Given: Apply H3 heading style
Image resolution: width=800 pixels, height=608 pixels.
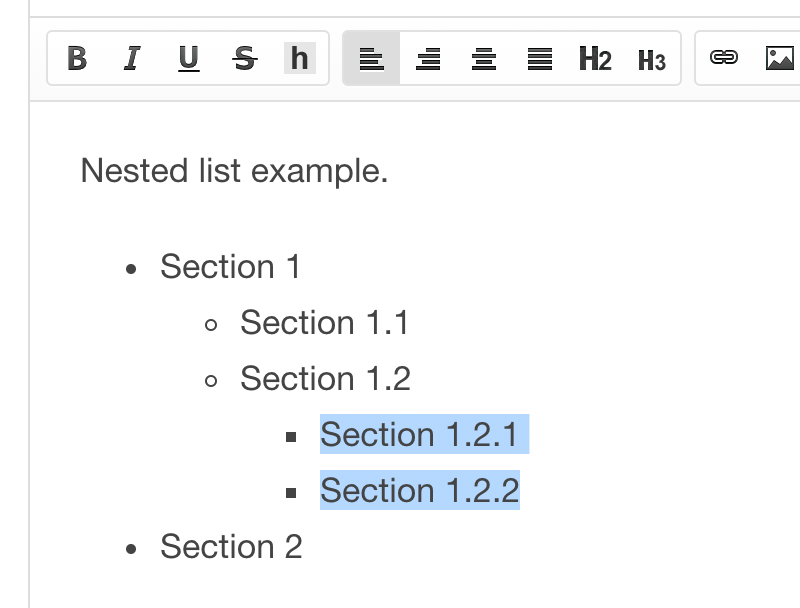Looking at the screenshot, I should (652, 58).
